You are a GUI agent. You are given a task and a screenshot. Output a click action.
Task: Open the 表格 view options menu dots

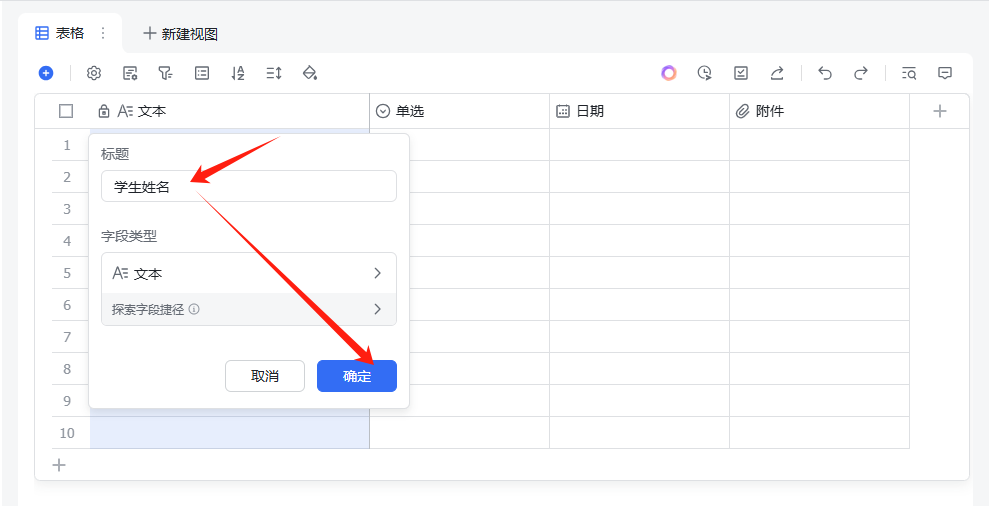point(102,33)
